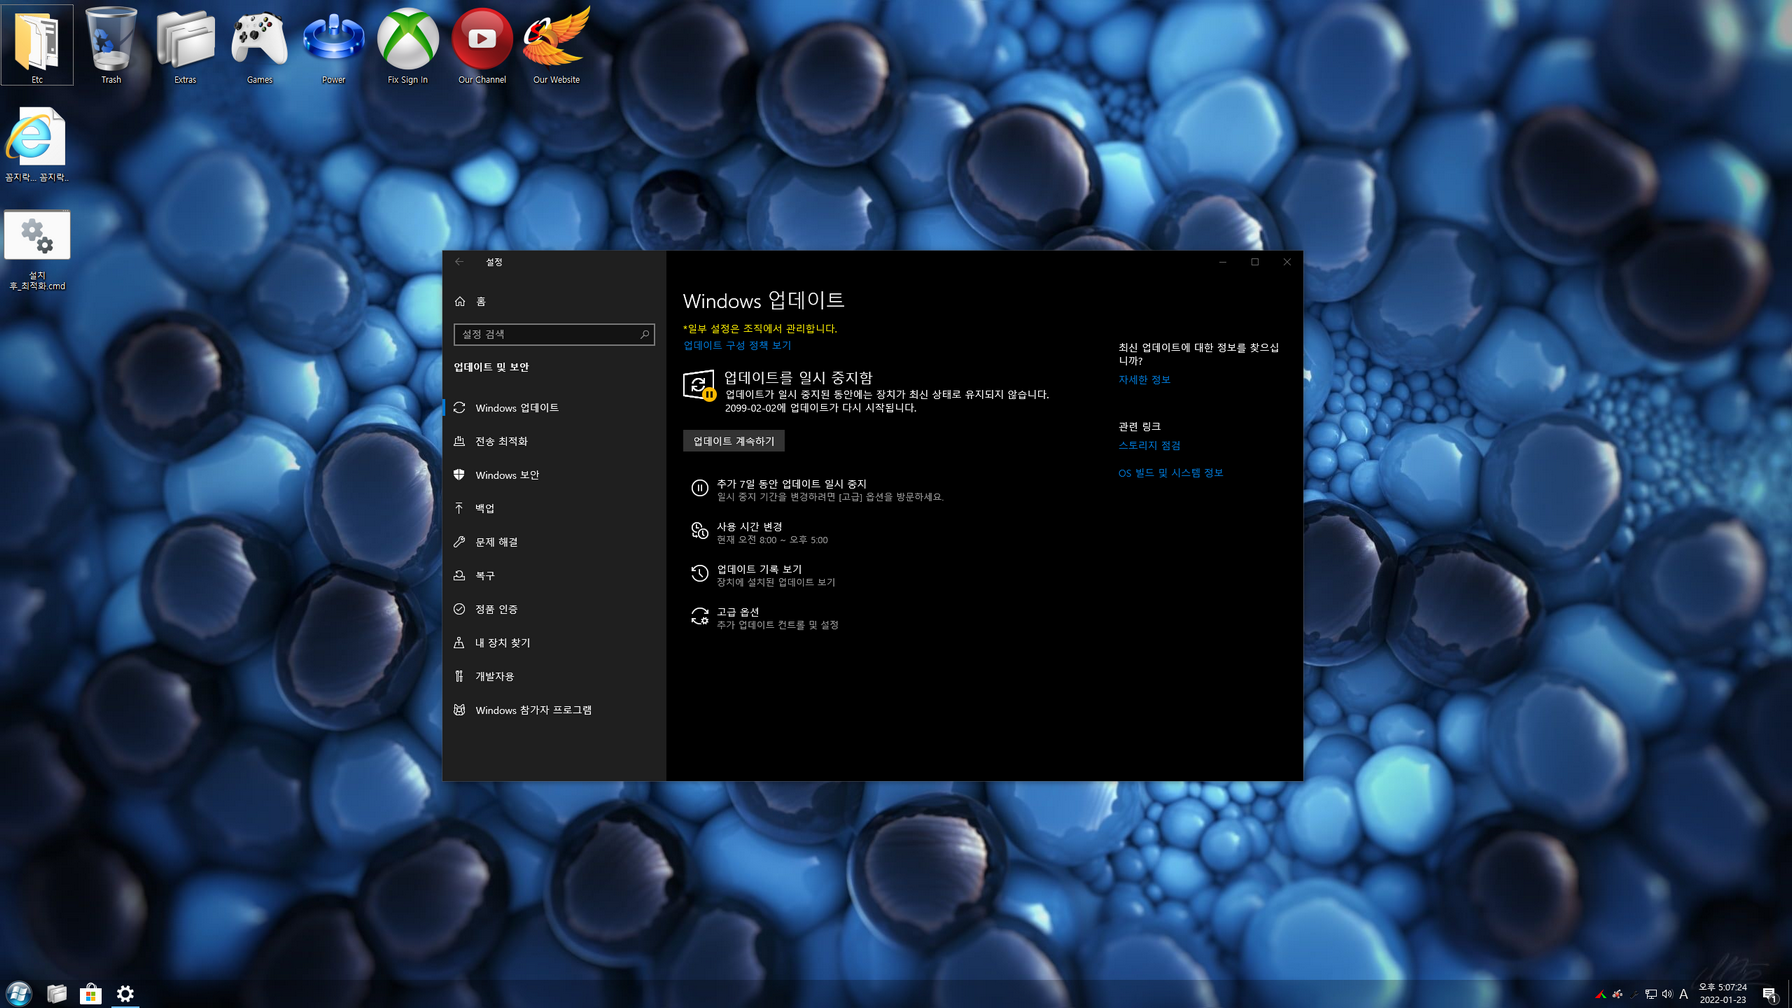This screenshot has height=1008, width=1792.
Task: Open the Our Channel YouTube icon
Action: coord(482,45)
